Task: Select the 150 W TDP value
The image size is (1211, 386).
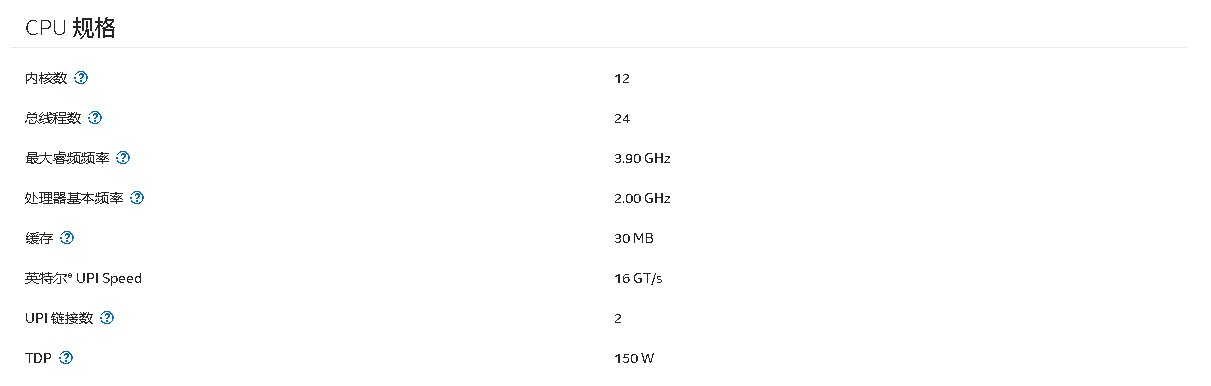Action: (x=635, y=358)
